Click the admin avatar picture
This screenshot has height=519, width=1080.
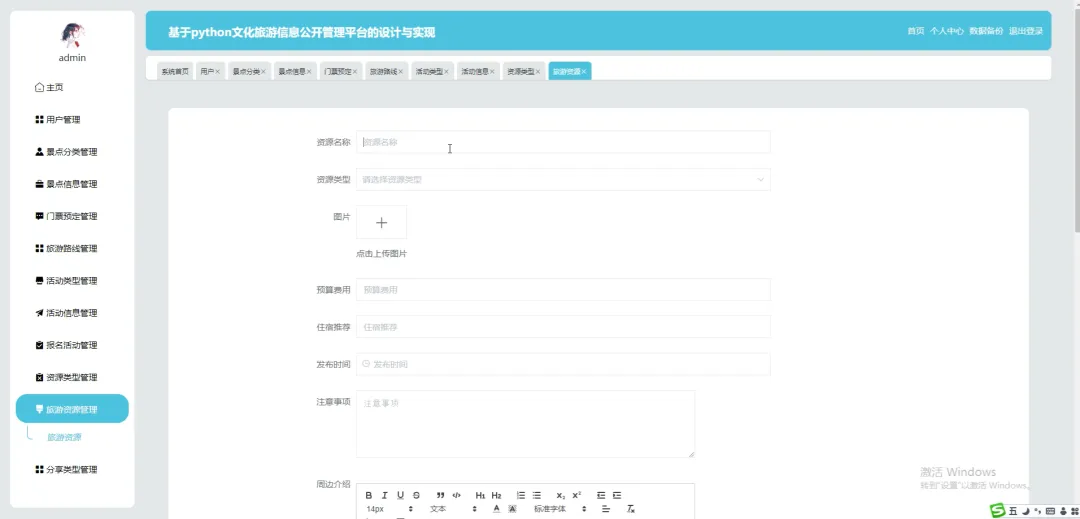tap(72, 34)
